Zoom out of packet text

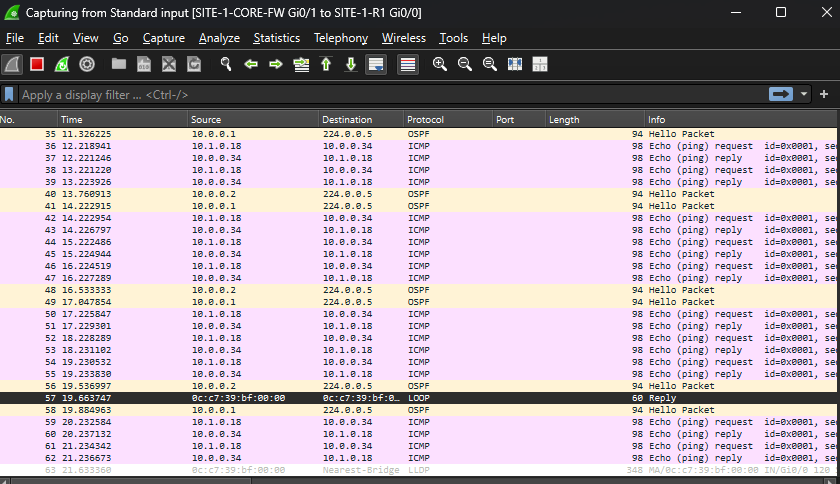pos(465,64)
